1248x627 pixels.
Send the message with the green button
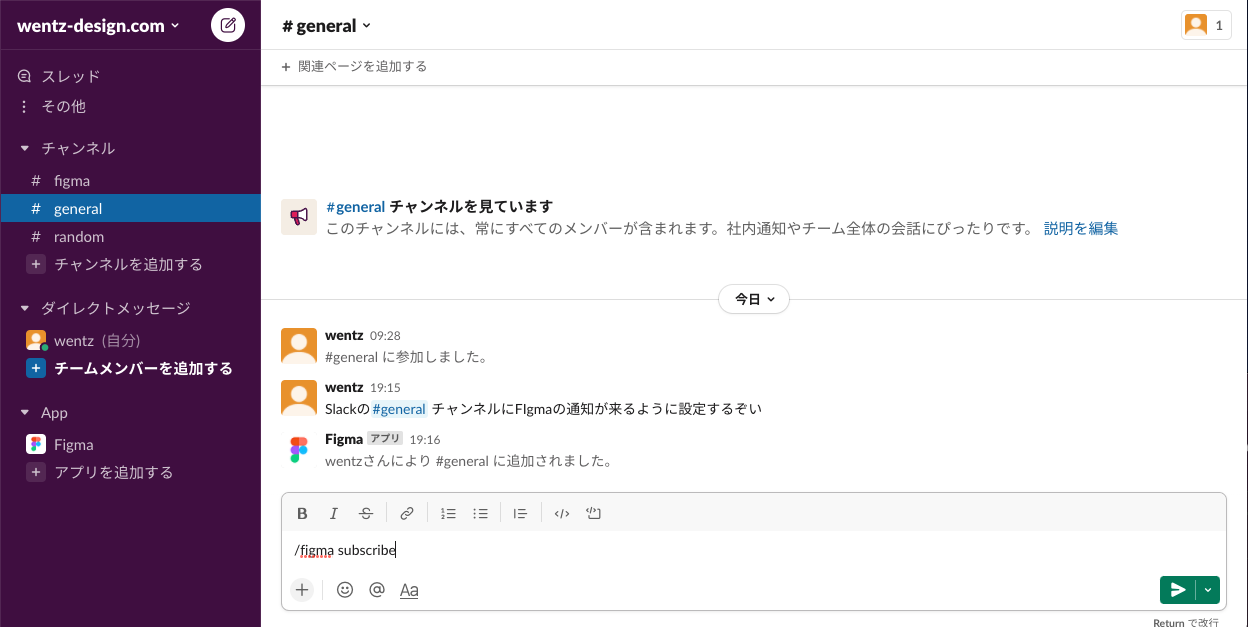point(1178,590)
